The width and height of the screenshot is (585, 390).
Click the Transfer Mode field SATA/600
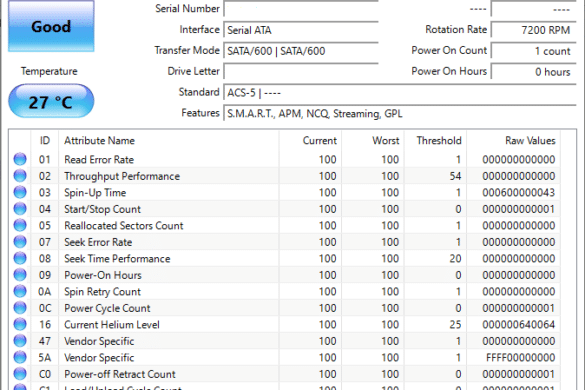301,51
